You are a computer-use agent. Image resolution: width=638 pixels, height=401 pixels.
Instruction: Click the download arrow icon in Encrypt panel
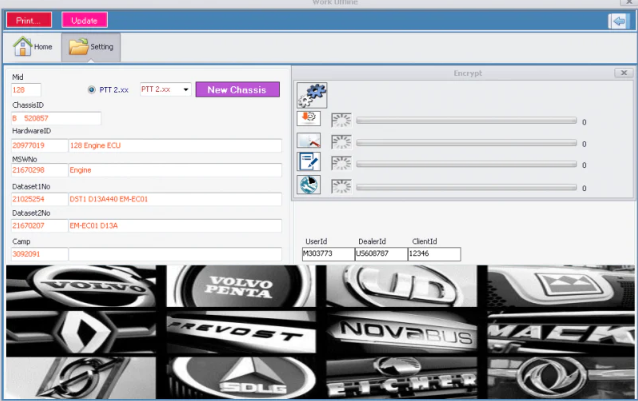[309, 118]
